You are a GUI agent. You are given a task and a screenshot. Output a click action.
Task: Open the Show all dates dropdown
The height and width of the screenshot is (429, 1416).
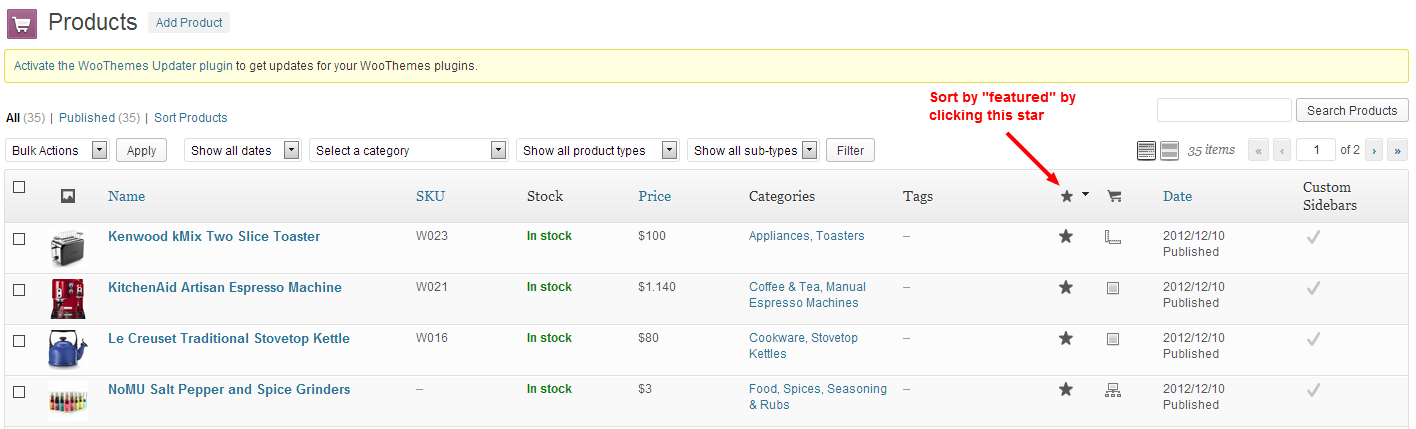click(242, 150)
